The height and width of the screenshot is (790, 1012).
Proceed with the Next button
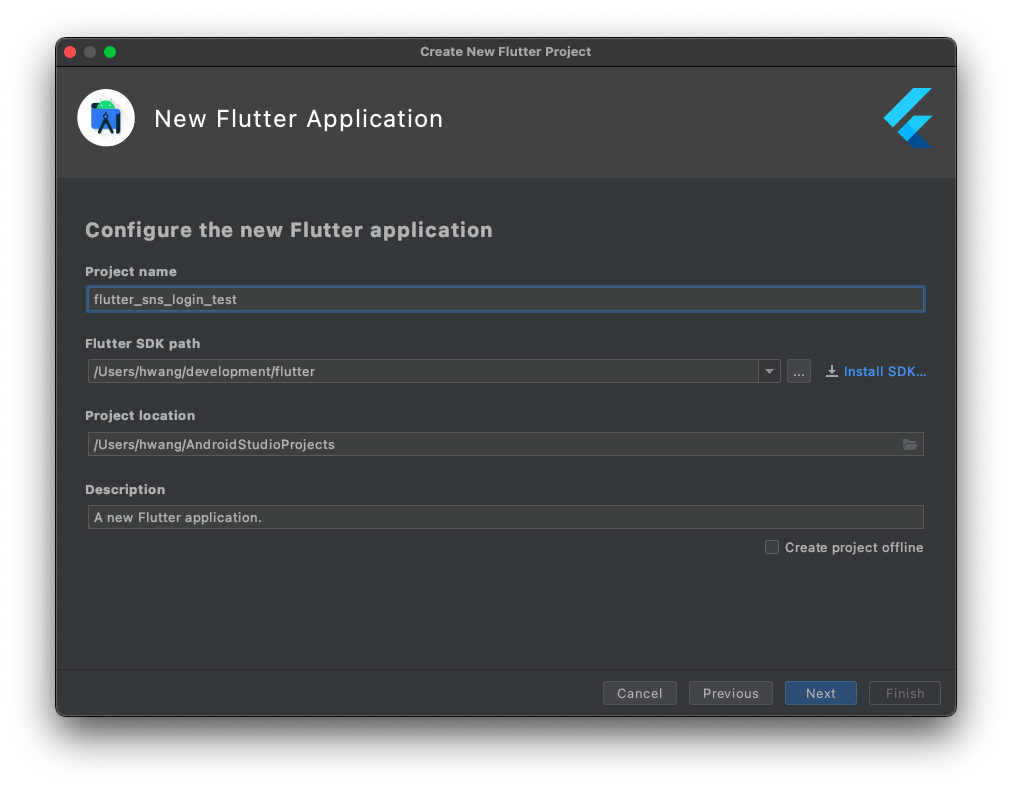click(820, 693)
